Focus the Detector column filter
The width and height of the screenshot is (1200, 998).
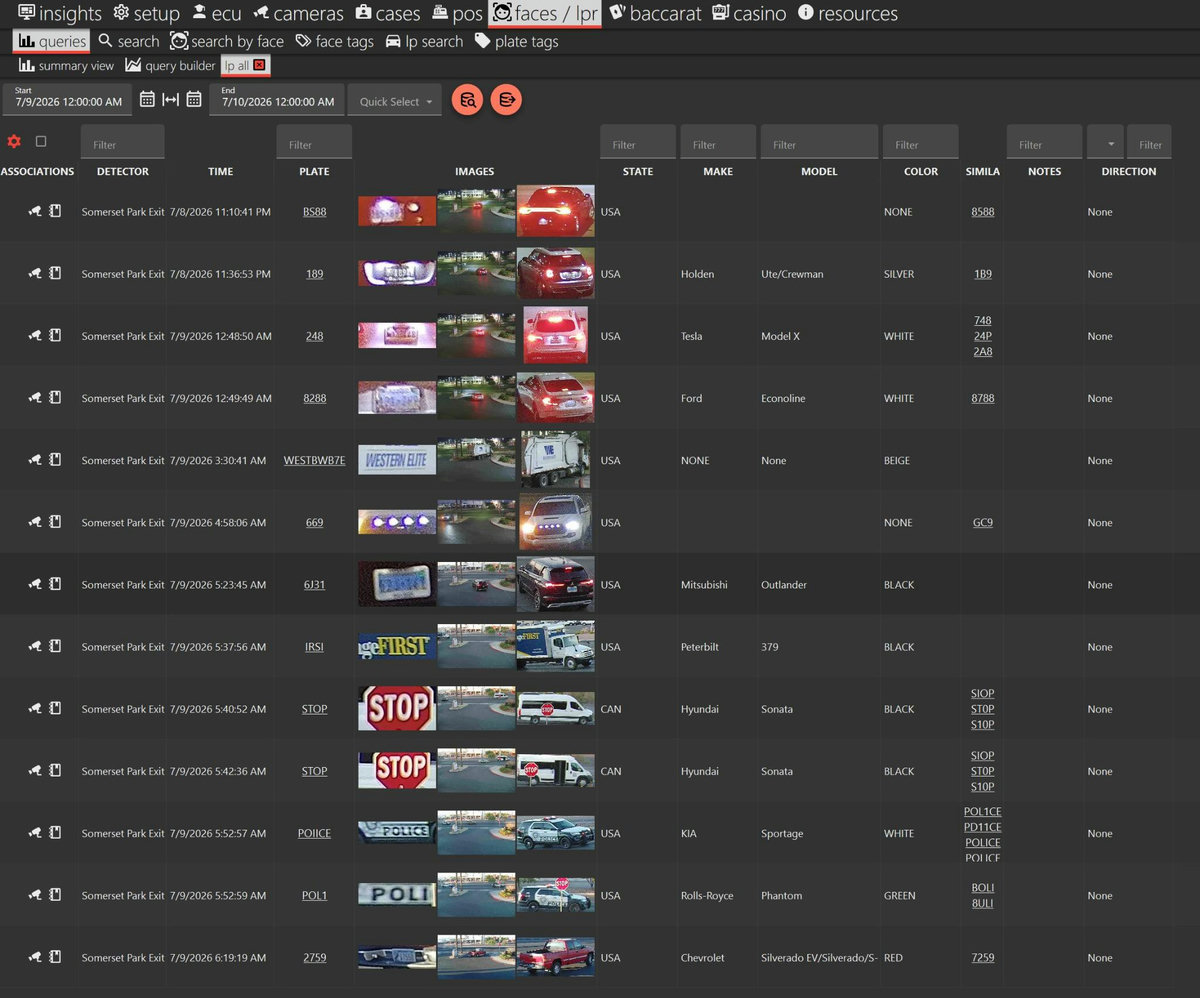[x=122, y=144]
